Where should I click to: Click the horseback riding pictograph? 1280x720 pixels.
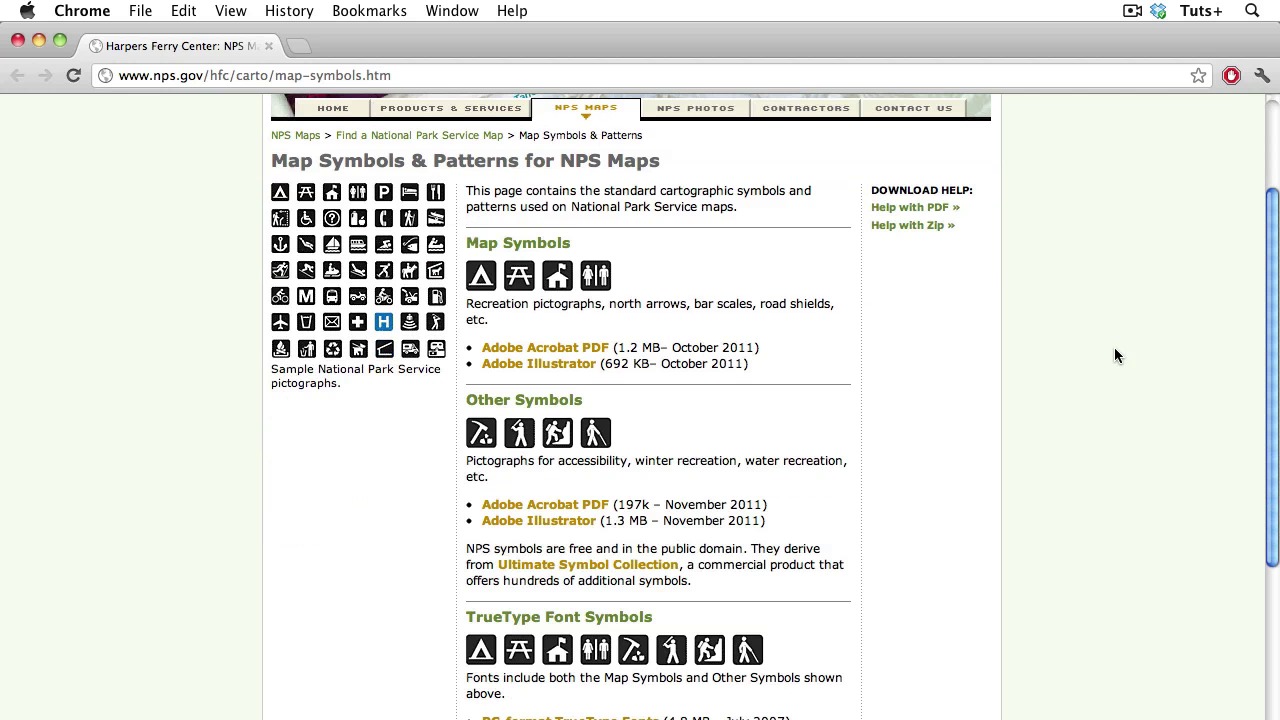410,270
